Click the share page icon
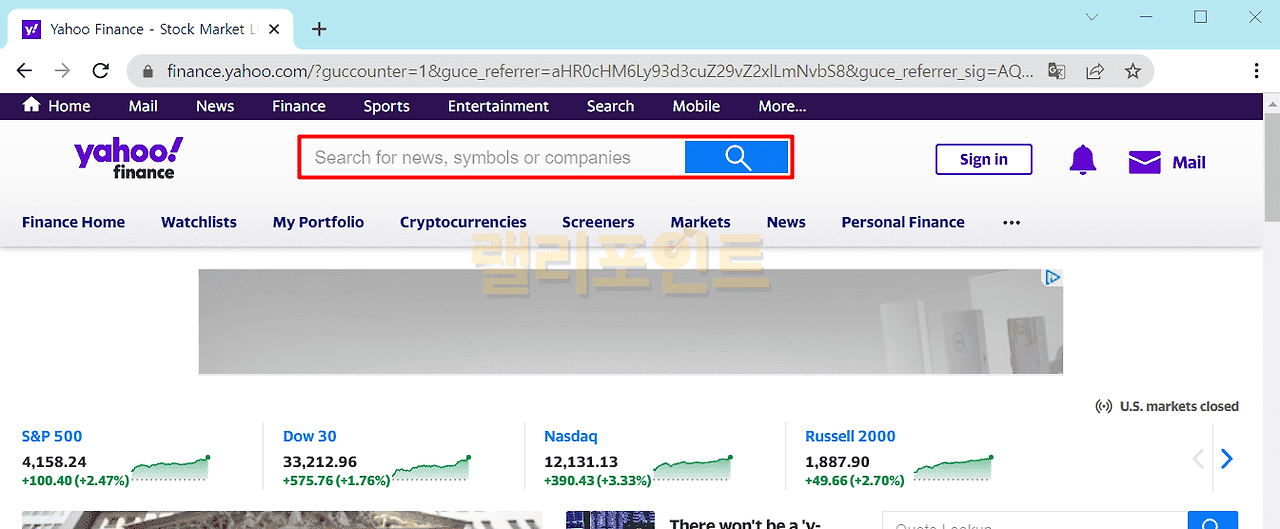Screen dimensions: 1280x529 pyautogui.click(x=1095, y=71)
